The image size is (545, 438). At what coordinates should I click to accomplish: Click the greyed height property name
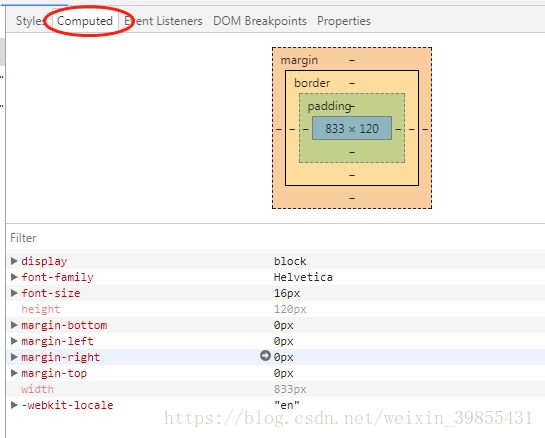(41, 309)
